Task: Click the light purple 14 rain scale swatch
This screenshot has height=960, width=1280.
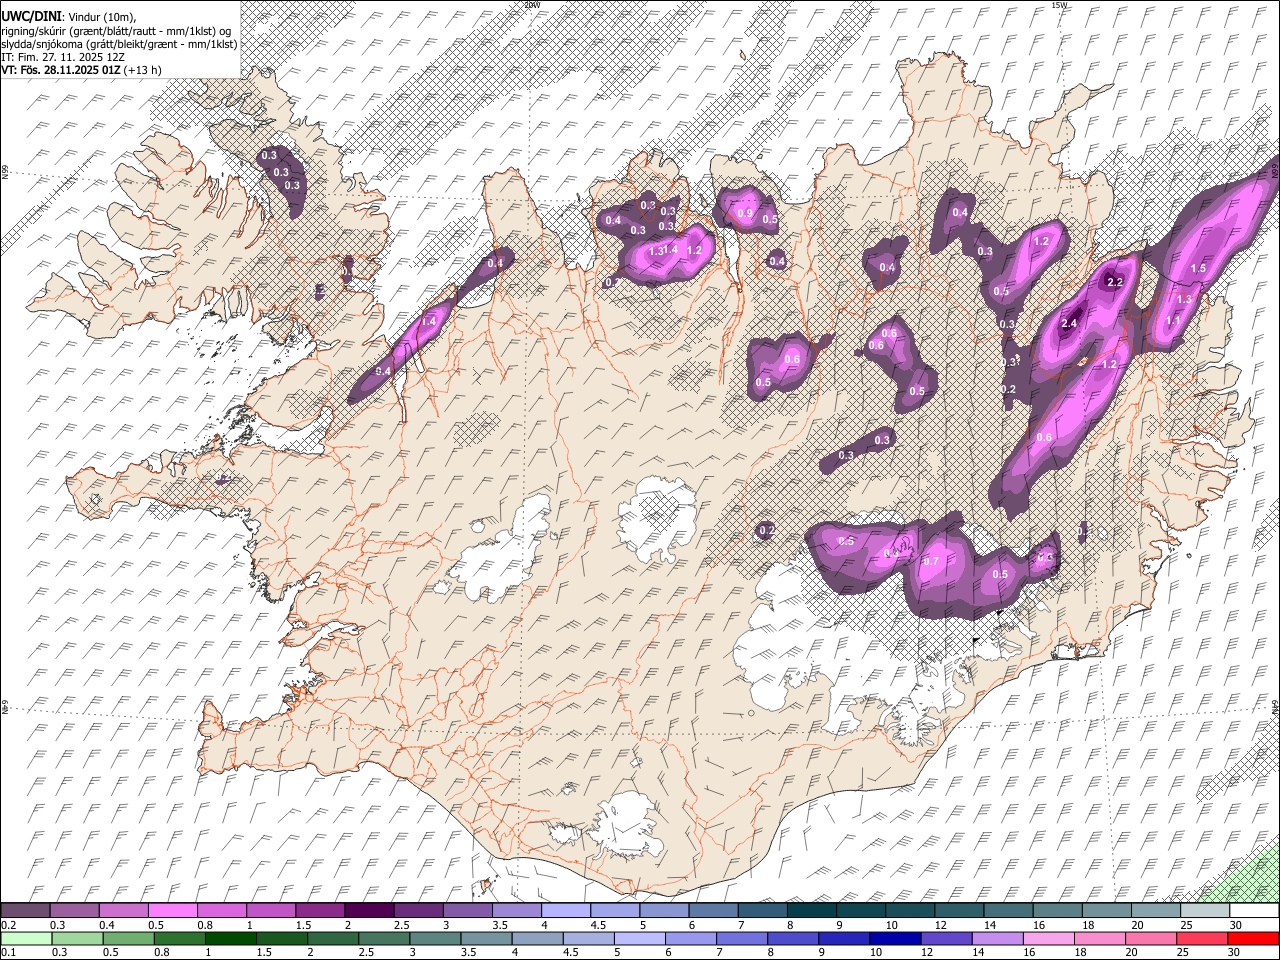Action: pyautogui.click(x=996, y=939)
